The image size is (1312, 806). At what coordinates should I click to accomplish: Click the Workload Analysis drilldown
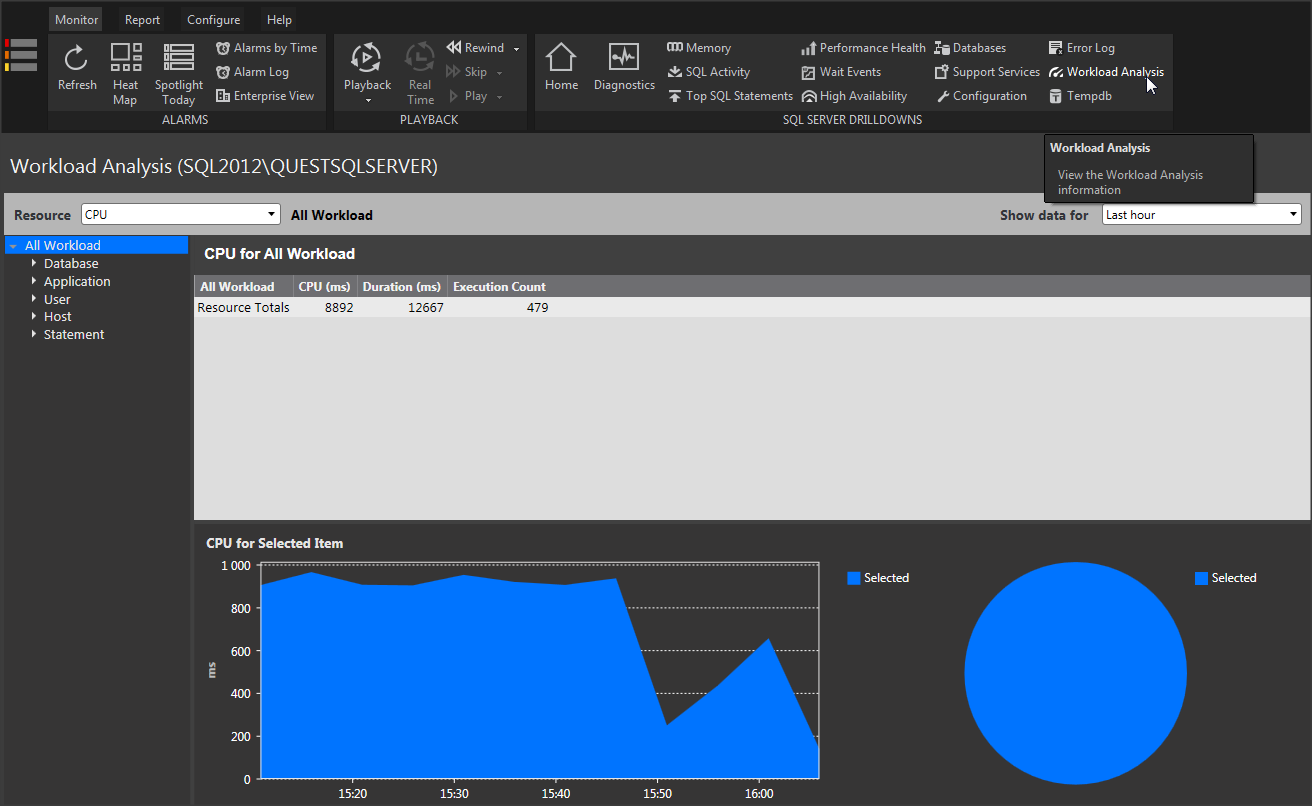coord(1106,72)
